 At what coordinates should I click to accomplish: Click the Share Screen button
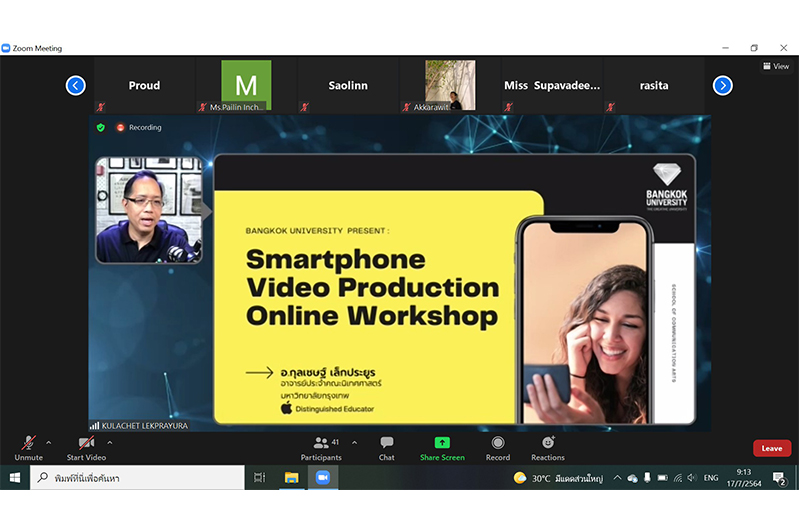click(442, 448)
